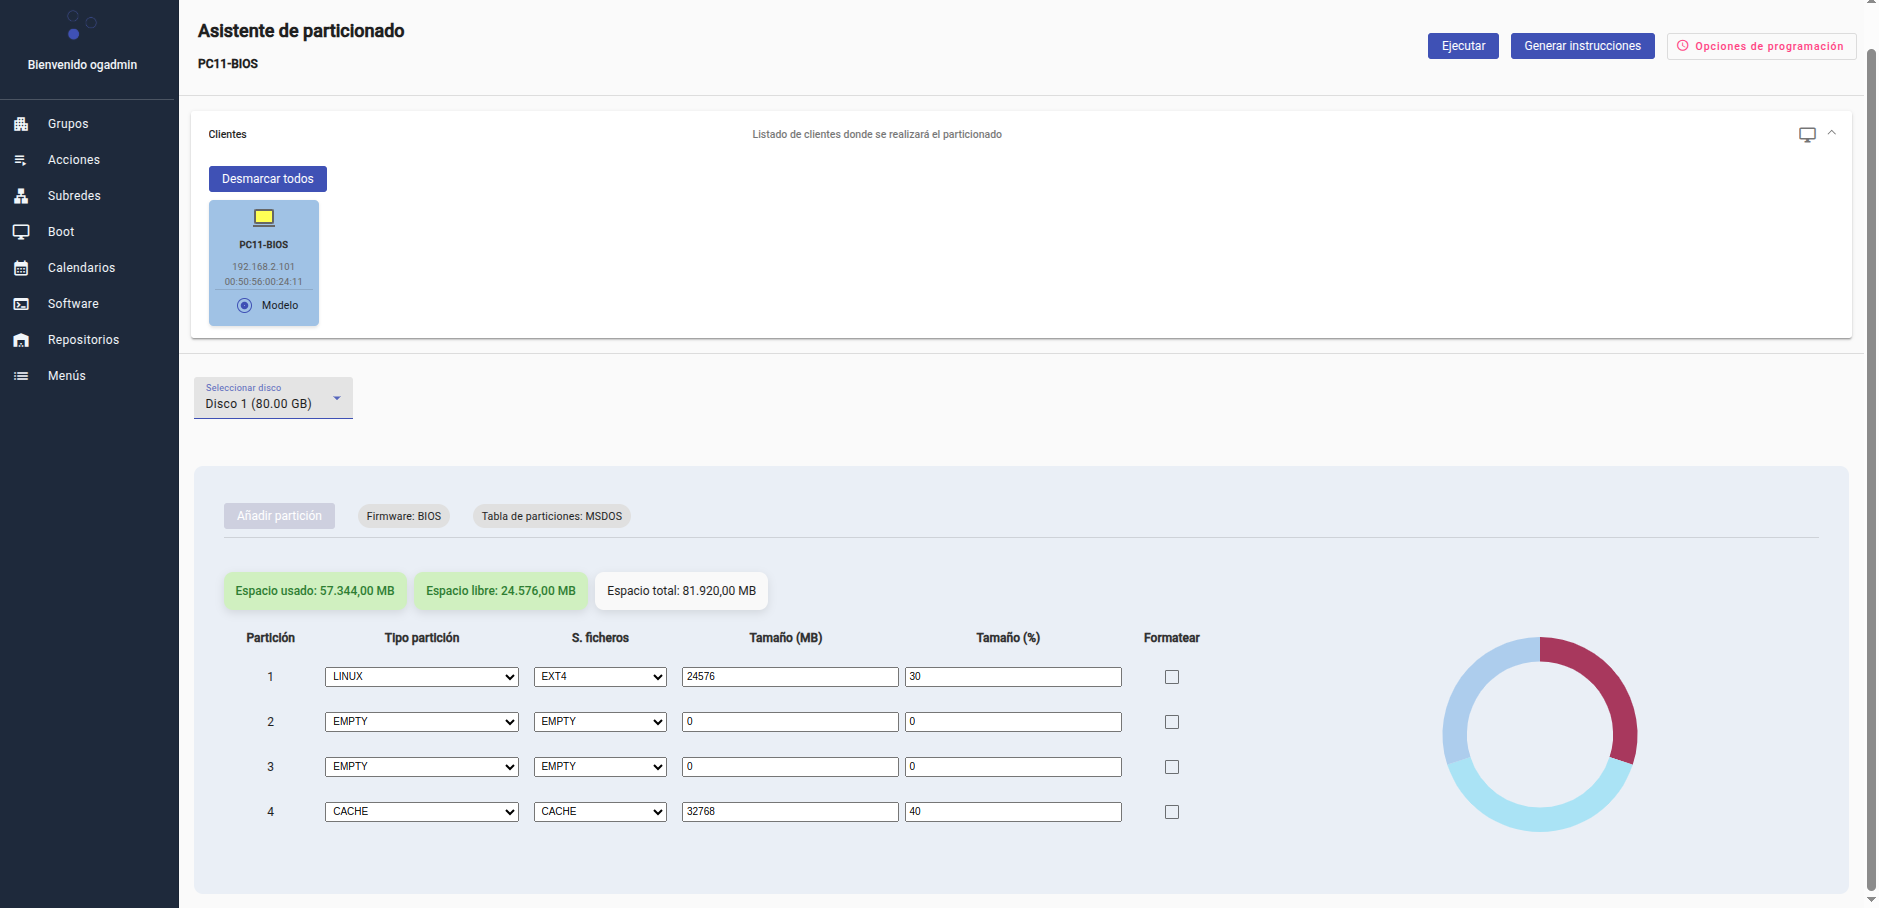This screenshot has height=908, width=1879.
Task: Click the Software terminal icon
Action: [21, 304]
